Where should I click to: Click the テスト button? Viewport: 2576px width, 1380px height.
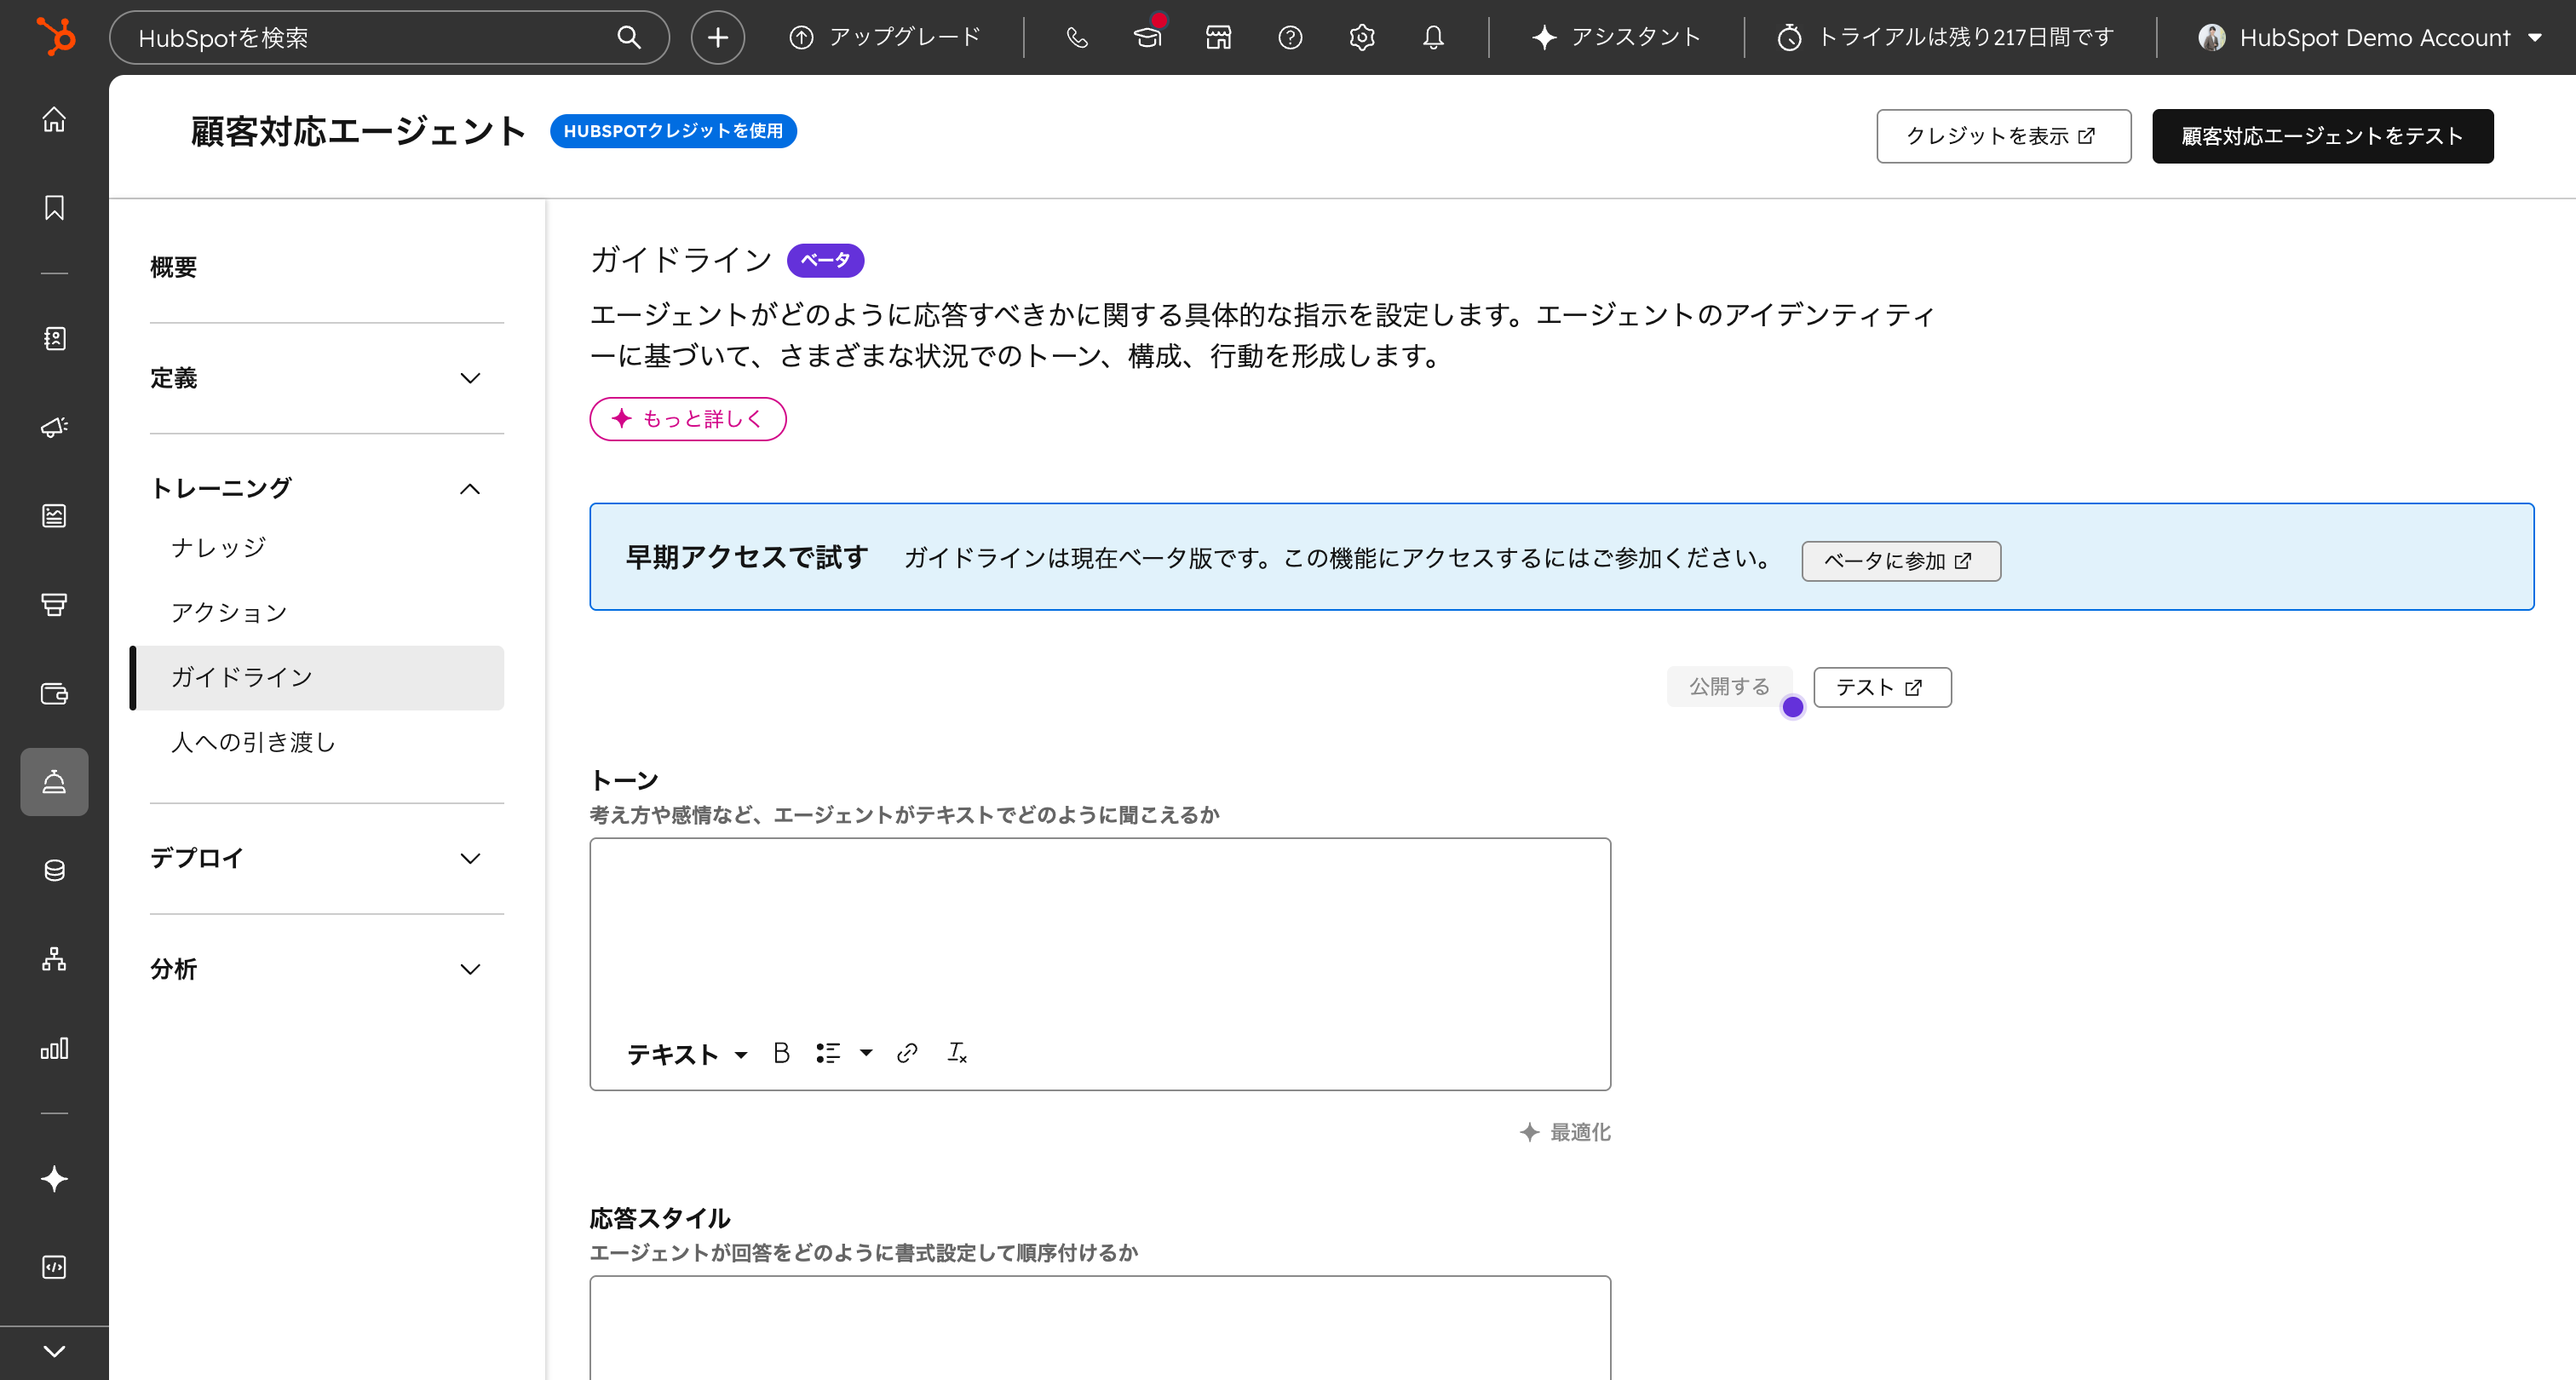(x=1882, y=687)
